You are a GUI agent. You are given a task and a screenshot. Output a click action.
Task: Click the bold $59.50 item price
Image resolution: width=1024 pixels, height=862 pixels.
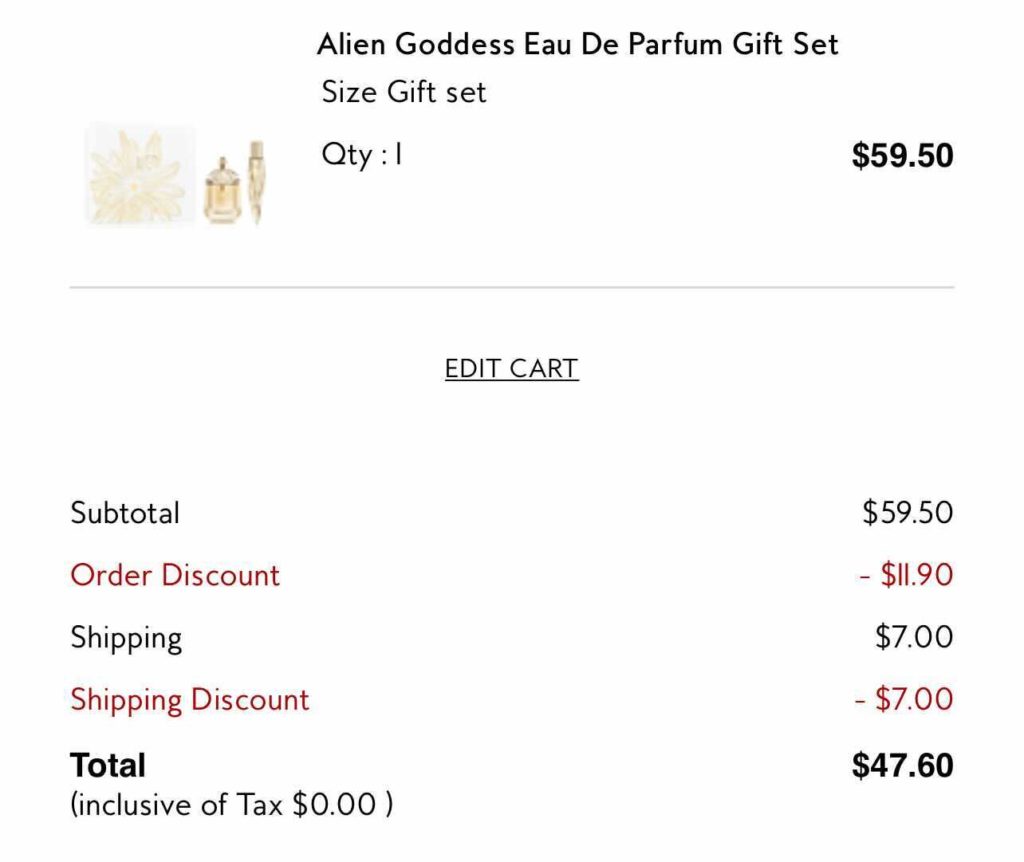[902, 156]
